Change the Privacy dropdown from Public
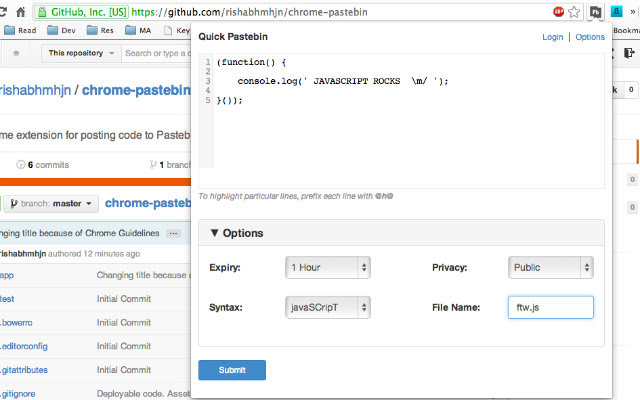 tap(551, 267)
